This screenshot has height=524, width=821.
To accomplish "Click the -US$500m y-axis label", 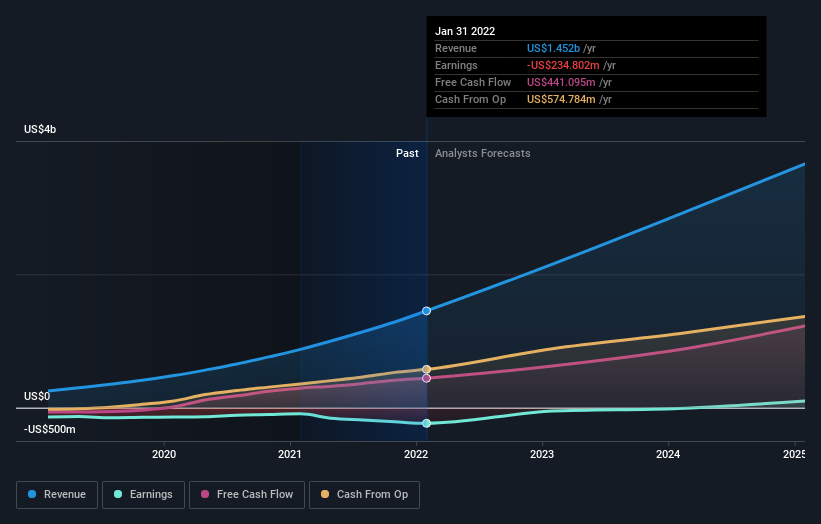I will tap(49, 429).
